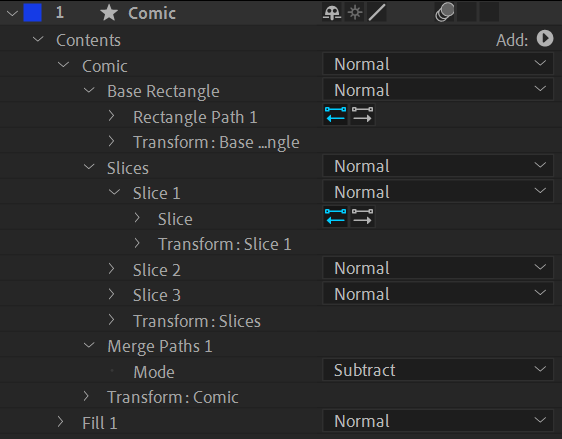This screenshot has height=439, width=562.
Task: Collapse the Slices group
Action: coord(89,167)
